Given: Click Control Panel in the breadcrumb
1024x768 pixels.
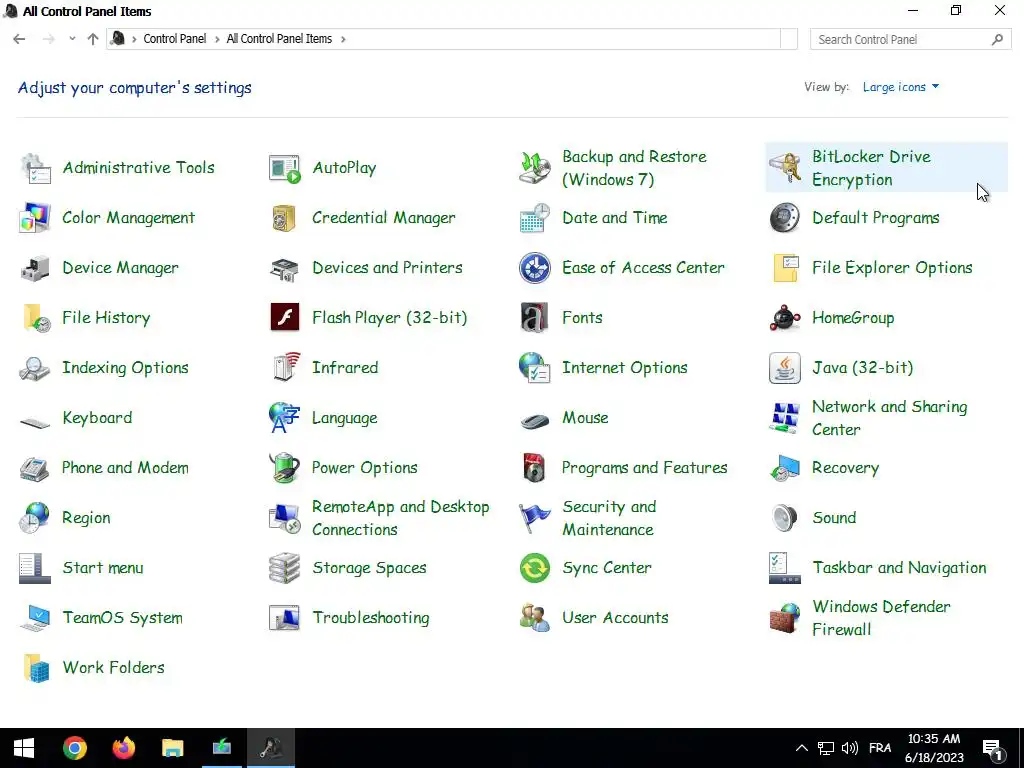Looking at the screenshot, I should [174, 39].
